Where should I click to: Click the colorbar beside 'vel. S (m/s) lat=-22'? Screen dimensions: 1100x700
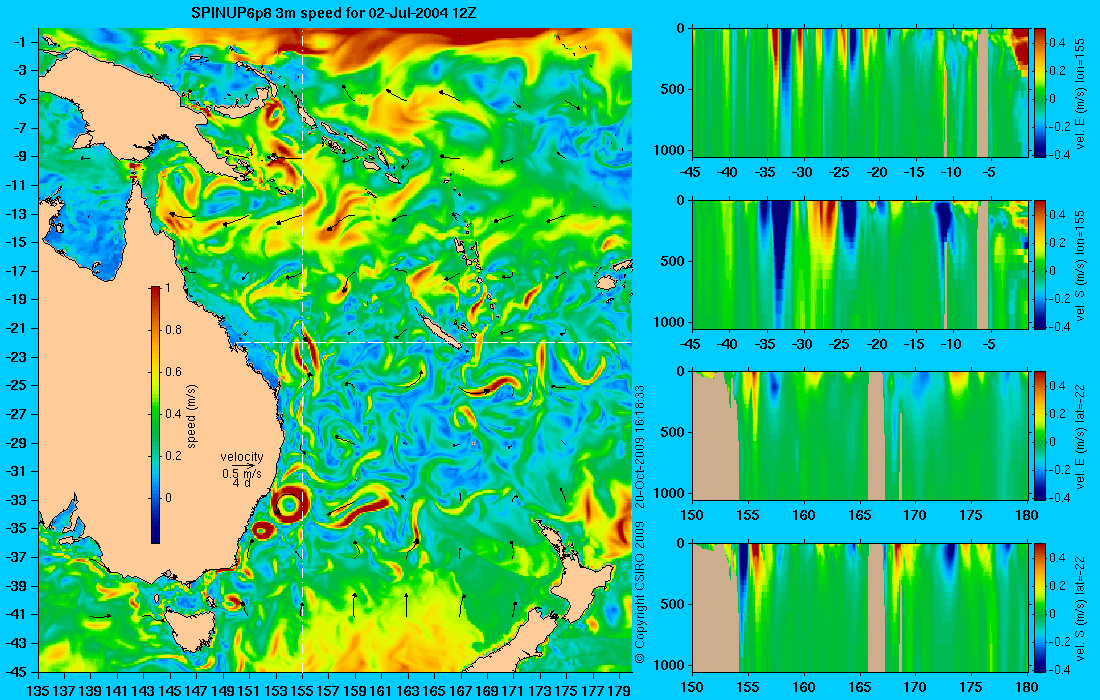click(x=1040, y=607)
